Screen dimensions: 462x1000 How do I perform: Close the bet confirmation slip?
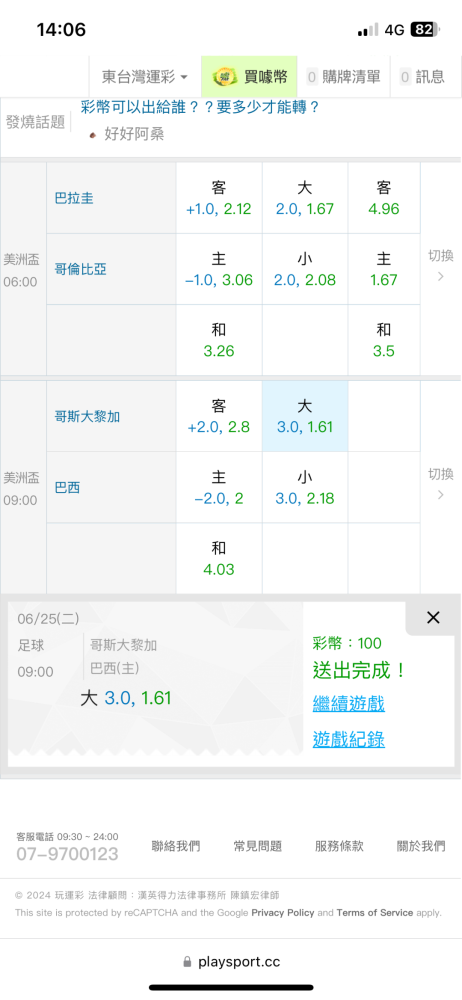pyautogui.click(x=433, y=617)
